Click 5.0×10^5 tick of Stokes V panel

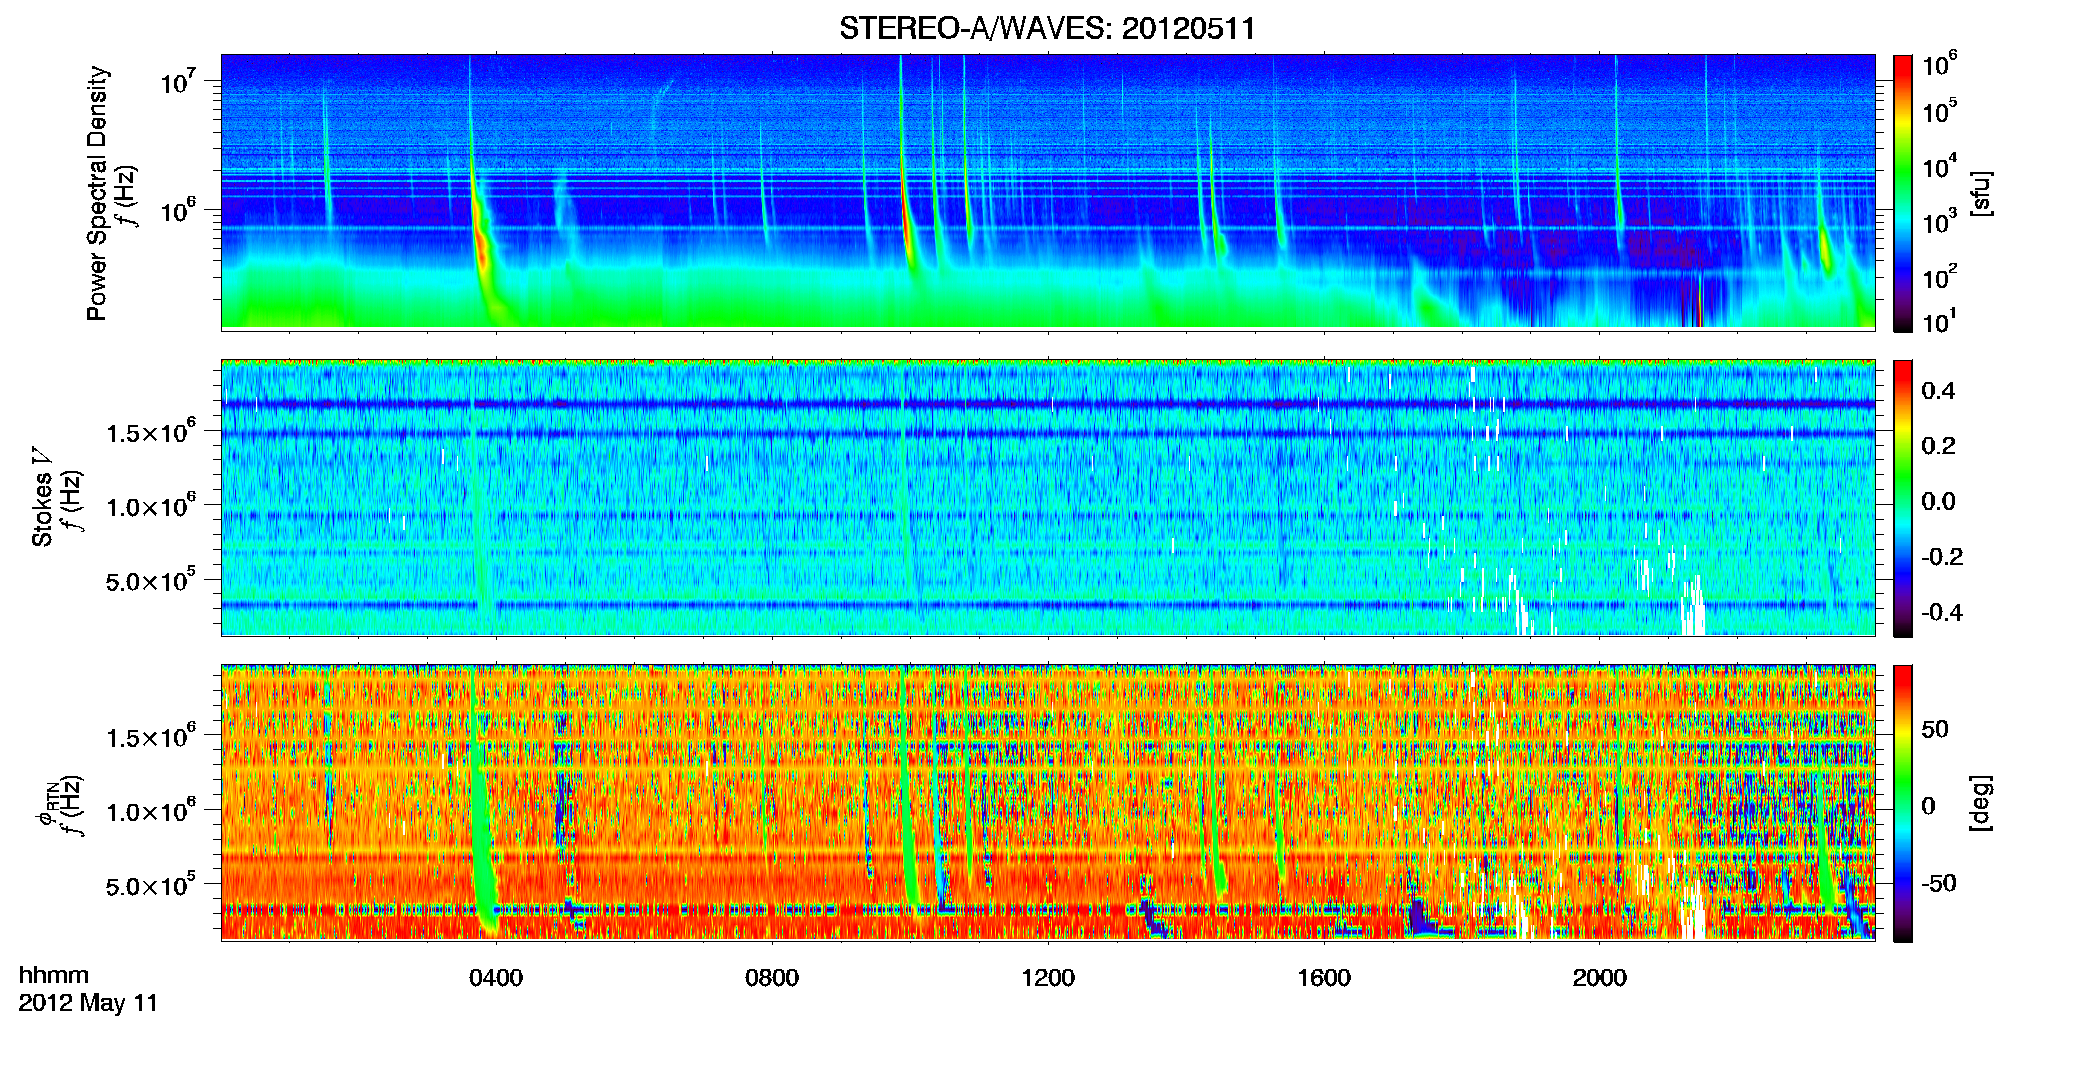[151, 580]
